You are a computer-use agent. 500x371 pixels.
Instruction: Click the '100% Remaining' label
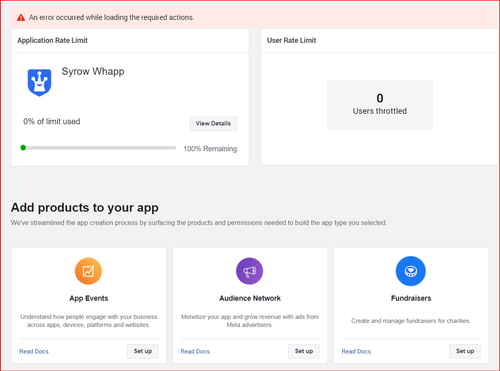tap(210, 149)
